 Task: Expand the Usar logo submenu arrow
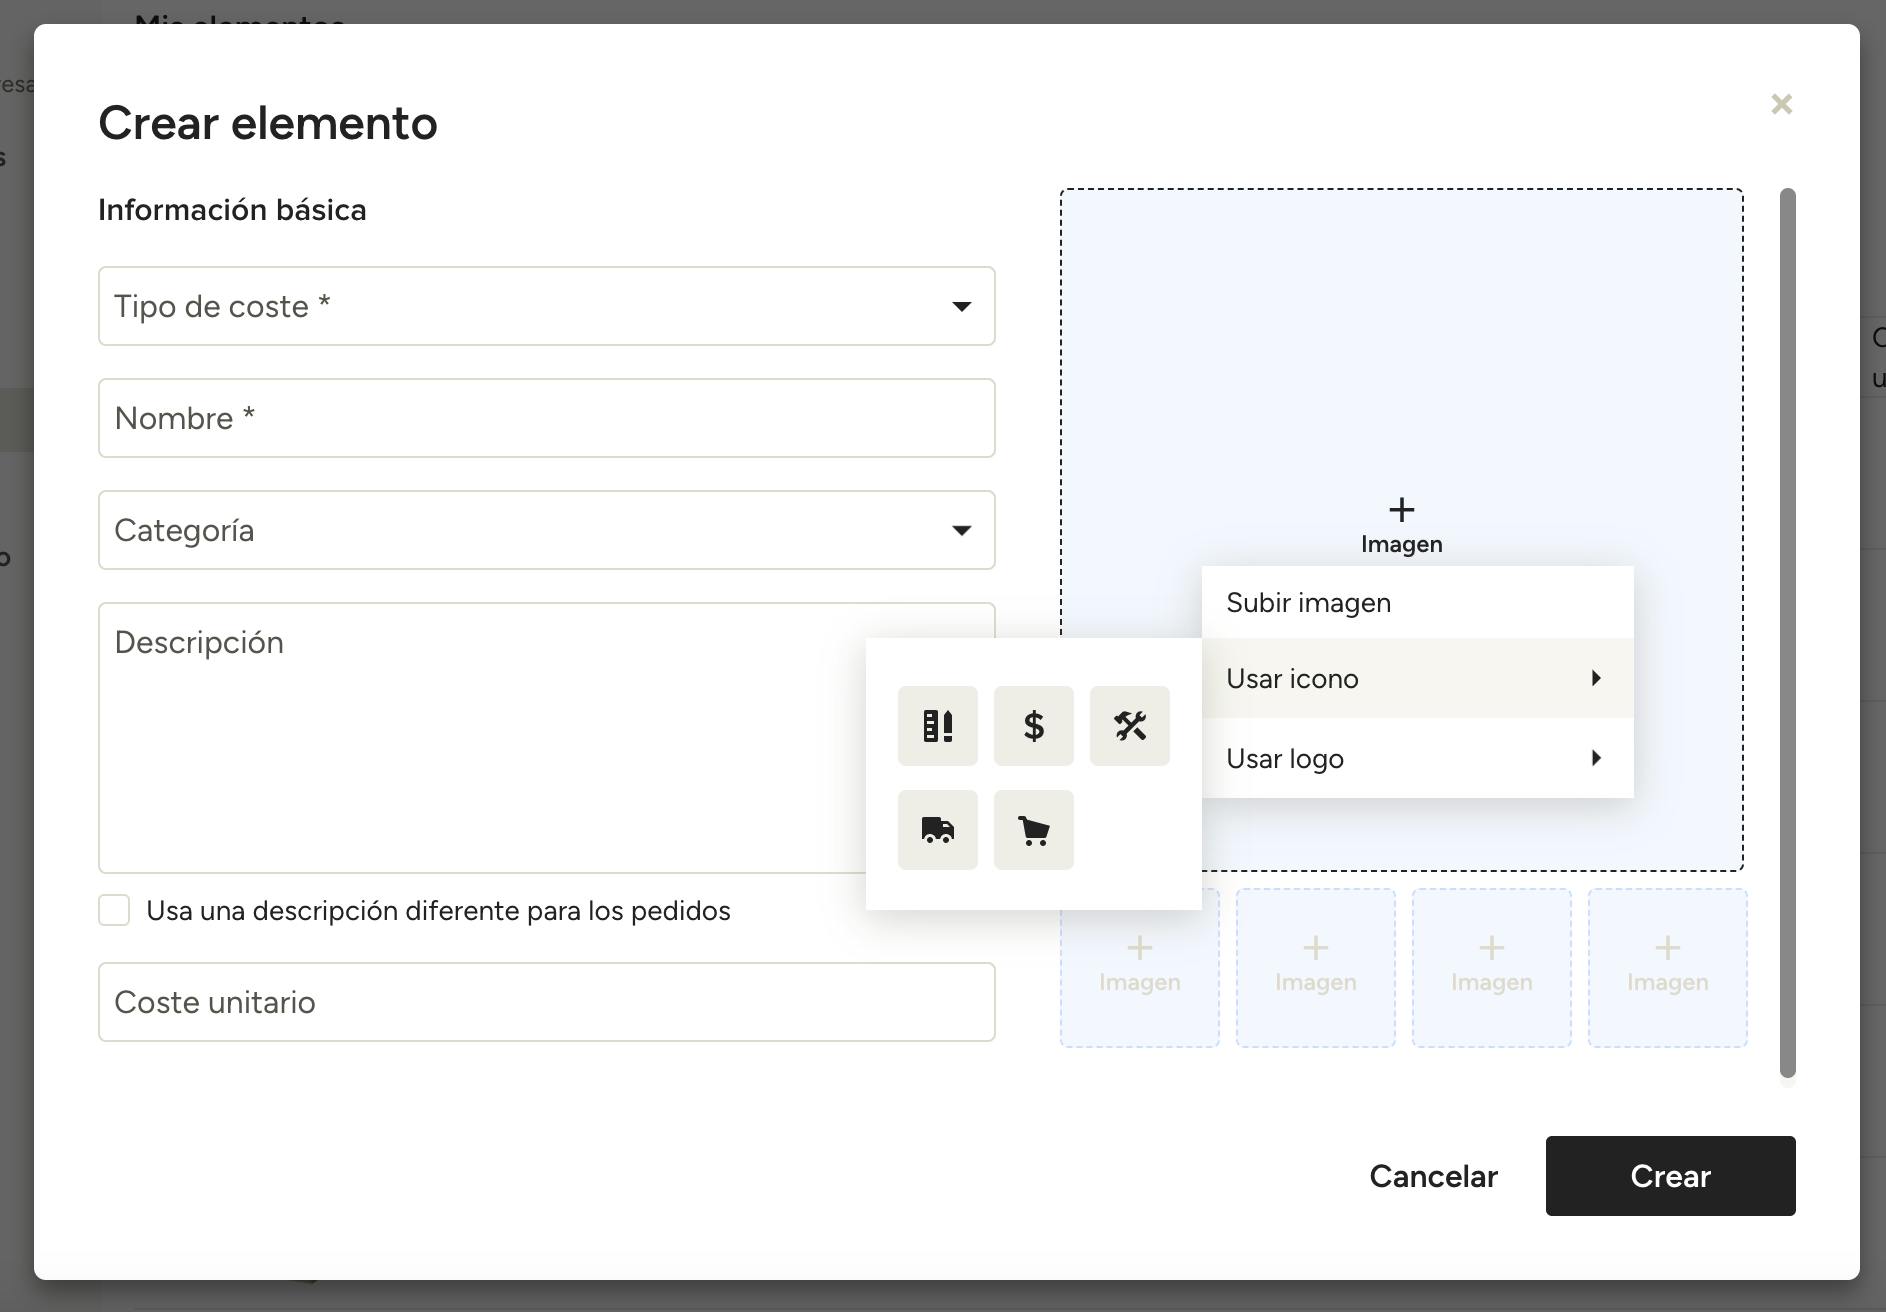pos(1596,758)
